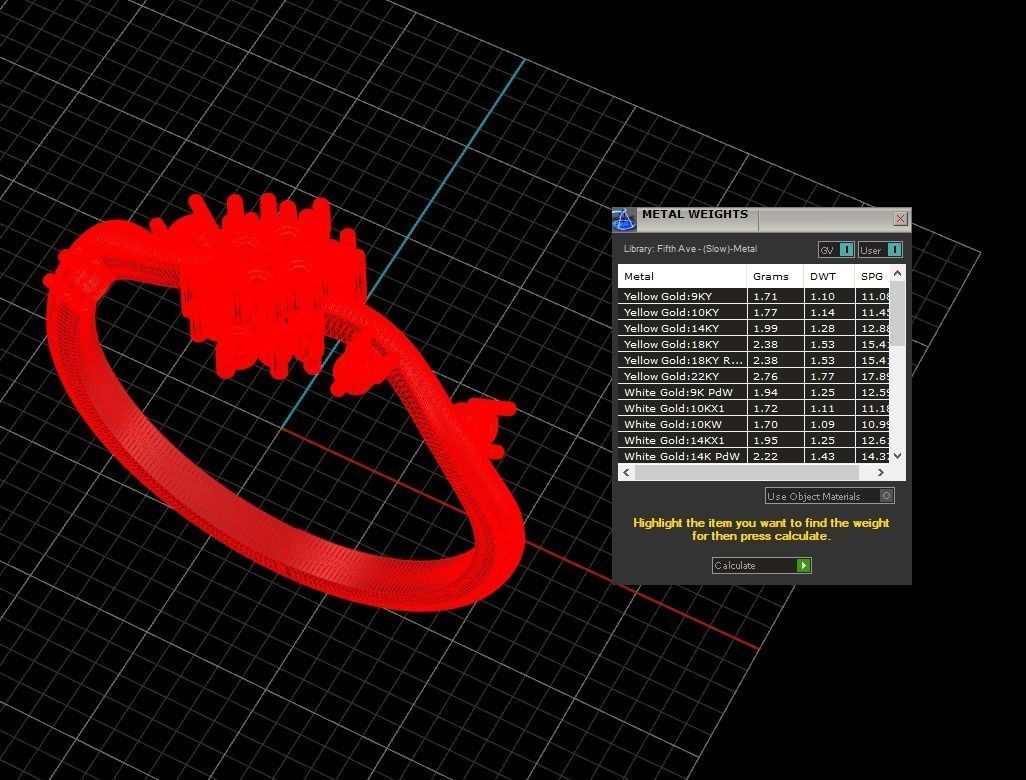Click the scroll up arrow in metal list
This screenshot has width=1026, height=780.
[x=898, y=273]
